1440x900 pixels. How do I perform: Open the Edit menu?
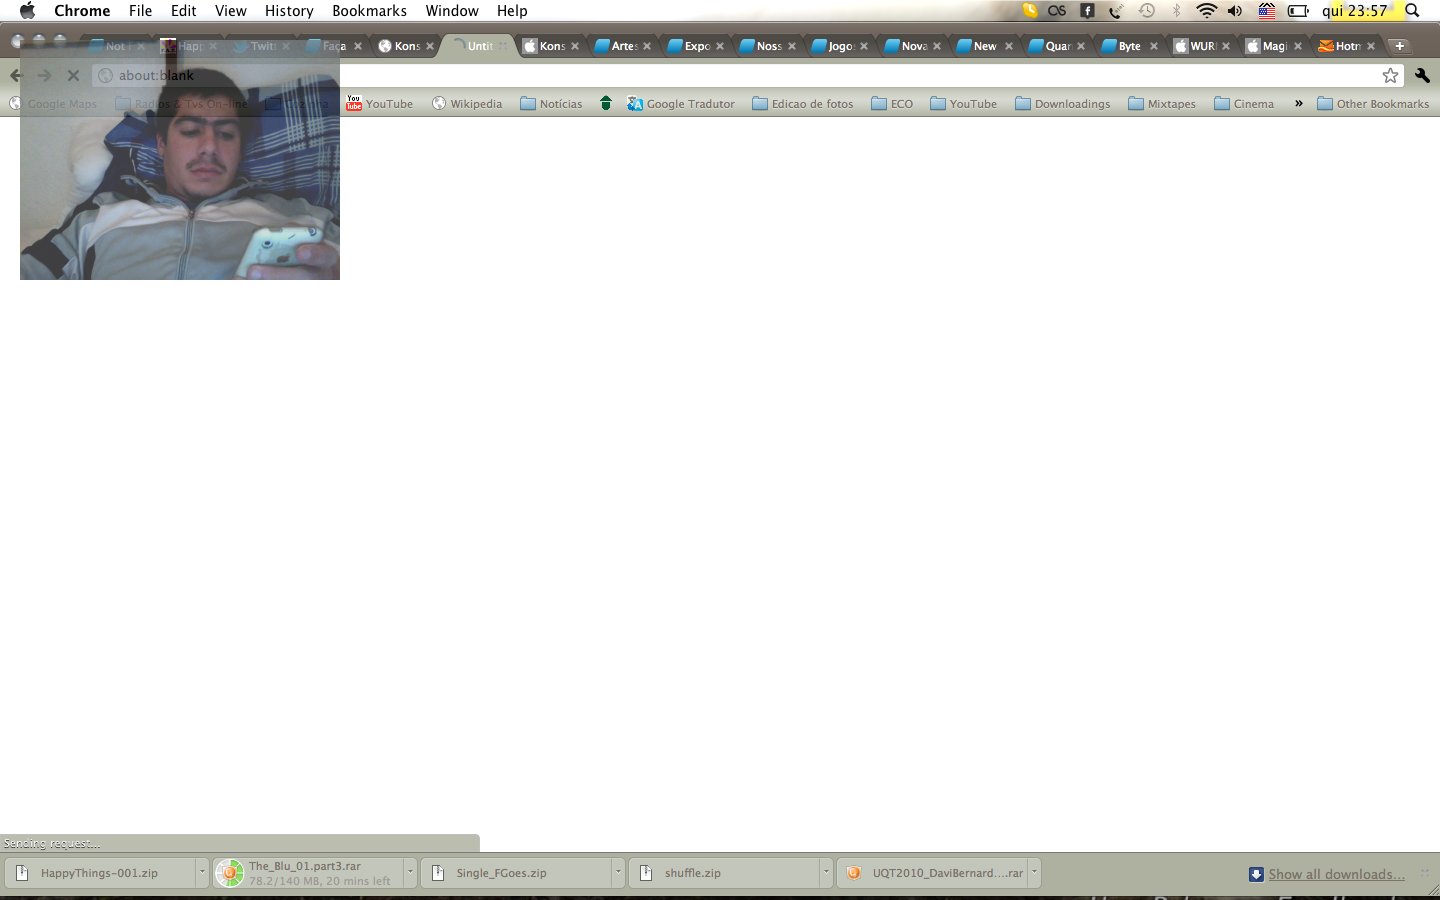(183, 11)
